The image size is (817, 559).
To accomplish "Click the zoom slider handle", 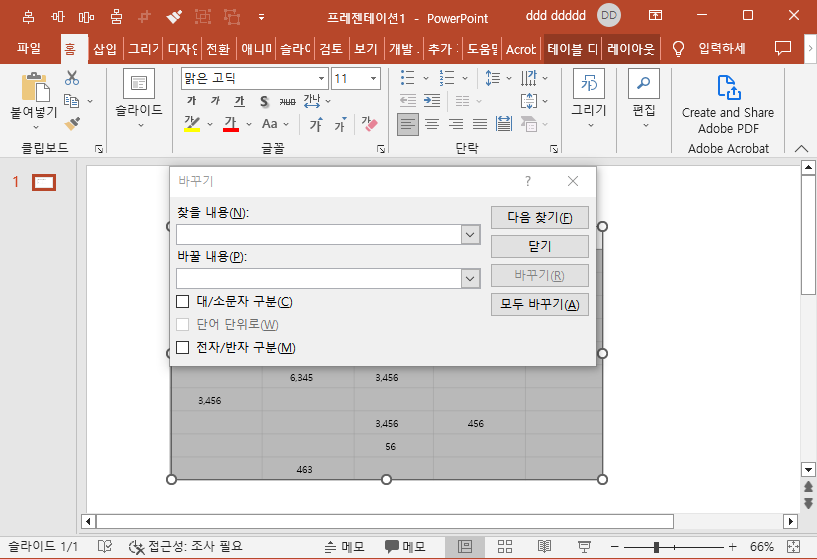I will pos(657,547).
